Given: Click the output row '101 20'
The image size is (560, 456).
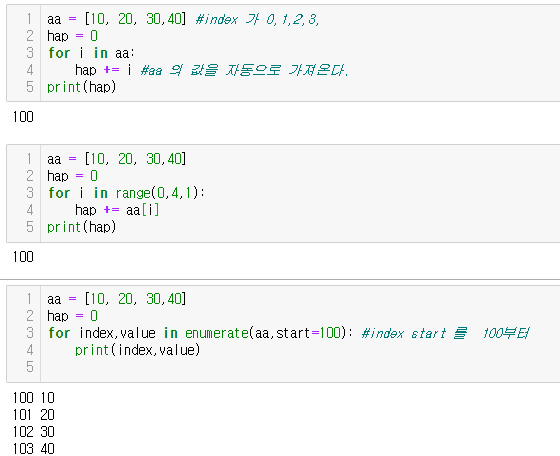Looking at the screenshot, I should click(34, 415).
